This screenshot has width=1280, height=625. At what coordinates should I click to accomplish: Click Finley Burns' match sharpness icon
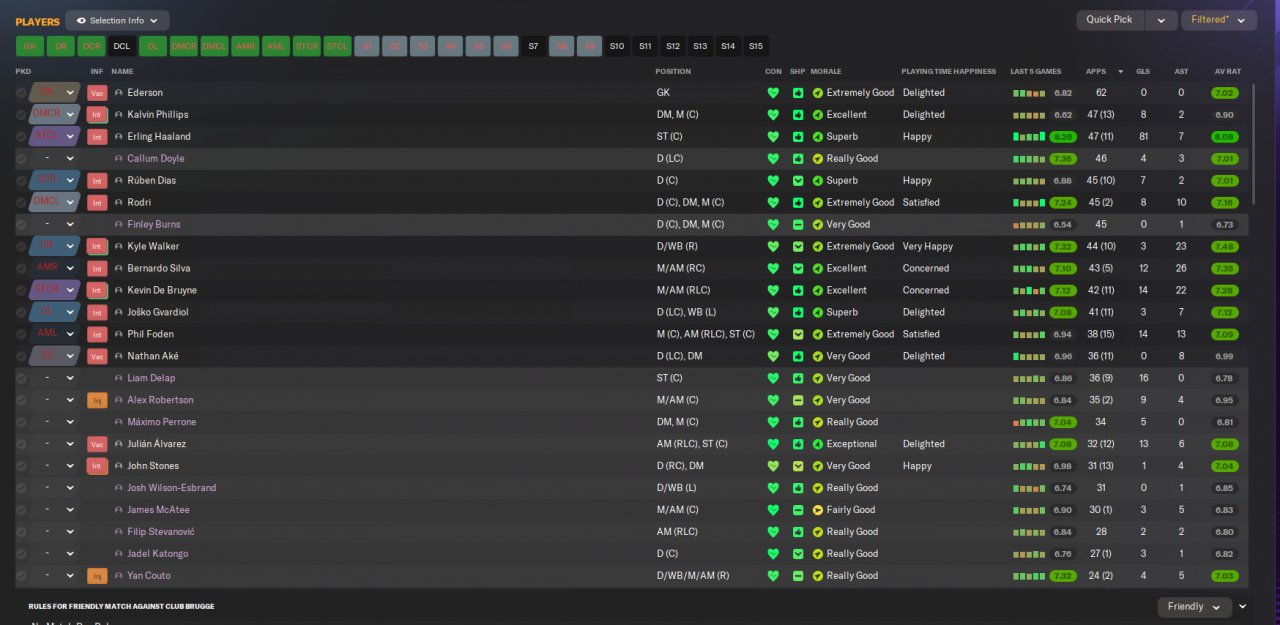point(798,225)
